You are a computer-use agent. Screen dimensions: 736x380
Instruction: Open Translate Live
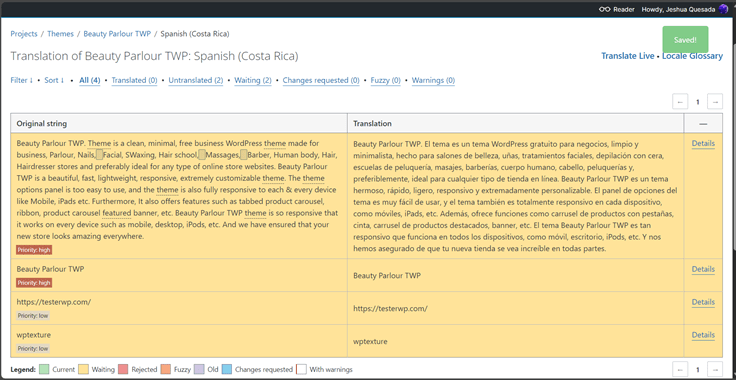[628, 56]
